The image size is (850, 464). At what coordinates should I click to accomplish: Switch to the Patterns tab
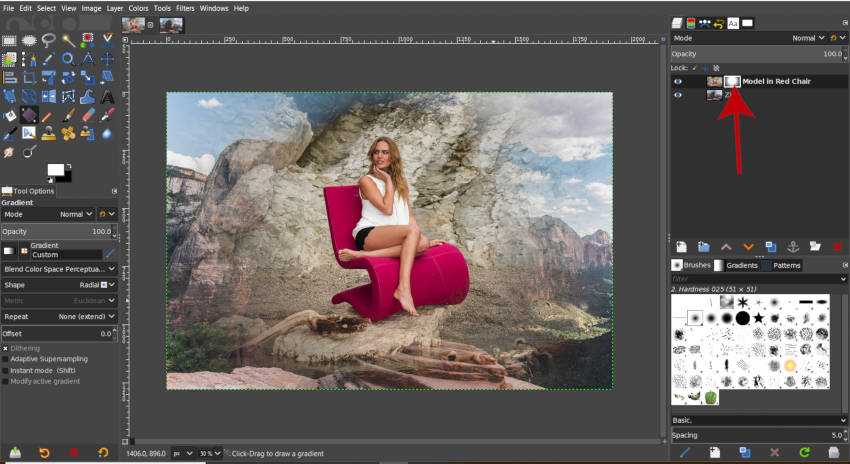click(787, 265)
